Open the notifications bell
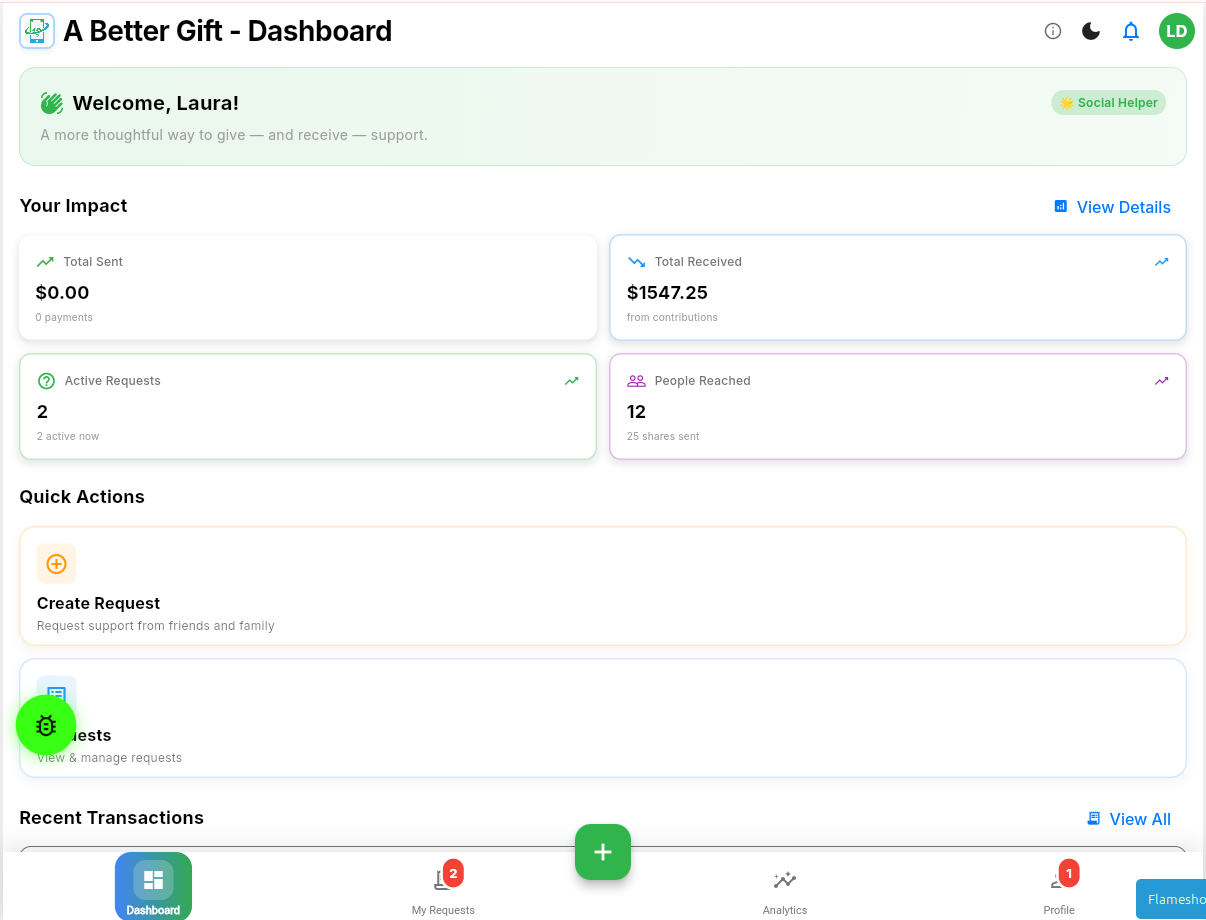1206x920 pixels. point(1131,31)
